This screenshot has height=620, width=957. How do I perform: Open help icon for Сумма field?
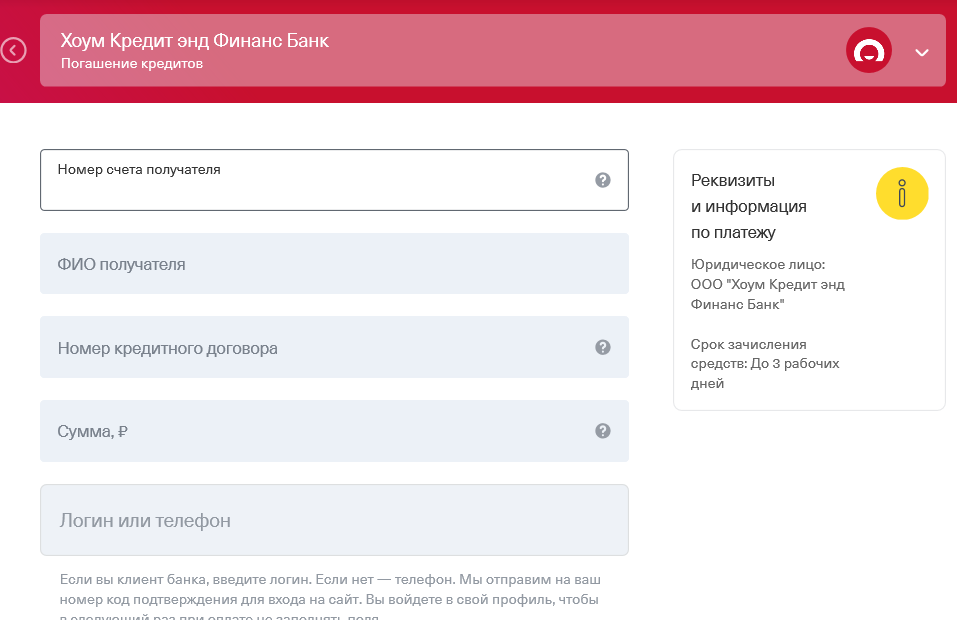pyautogui.click(x=602, y=431)
